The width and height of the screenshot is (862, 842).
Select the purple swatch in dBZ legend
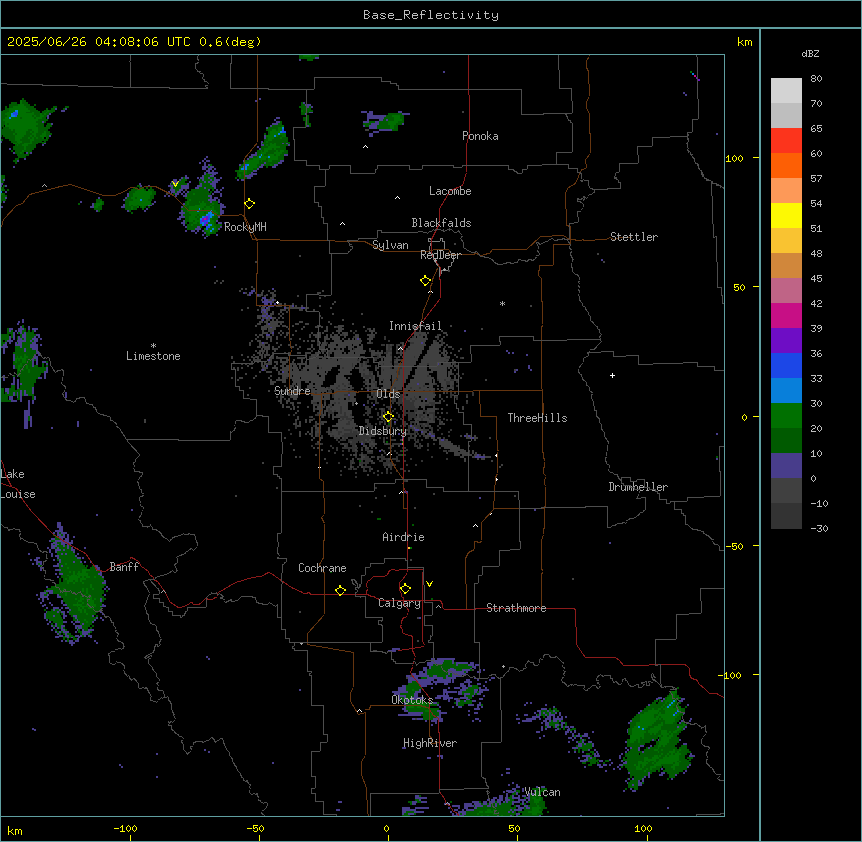pos(786,341)
